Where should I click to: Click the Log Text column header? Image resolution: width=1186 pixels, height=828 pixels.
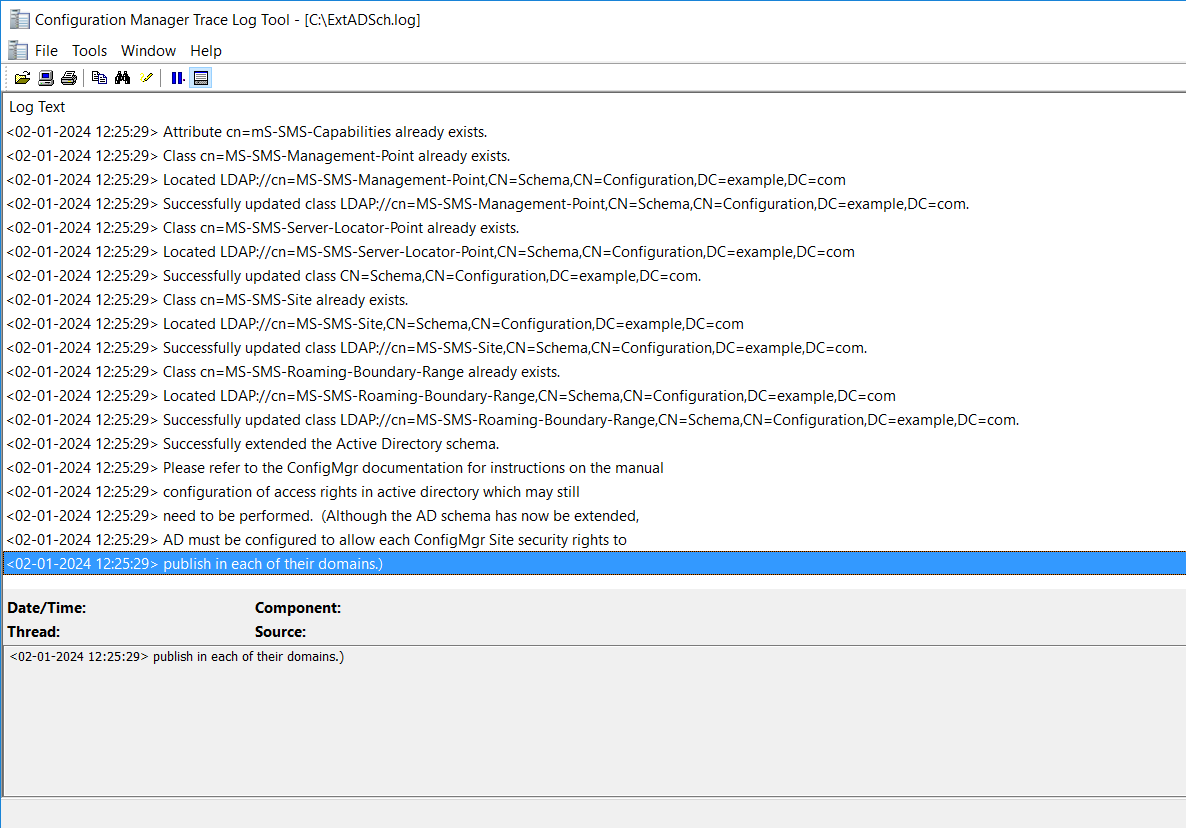click(37, 107)
